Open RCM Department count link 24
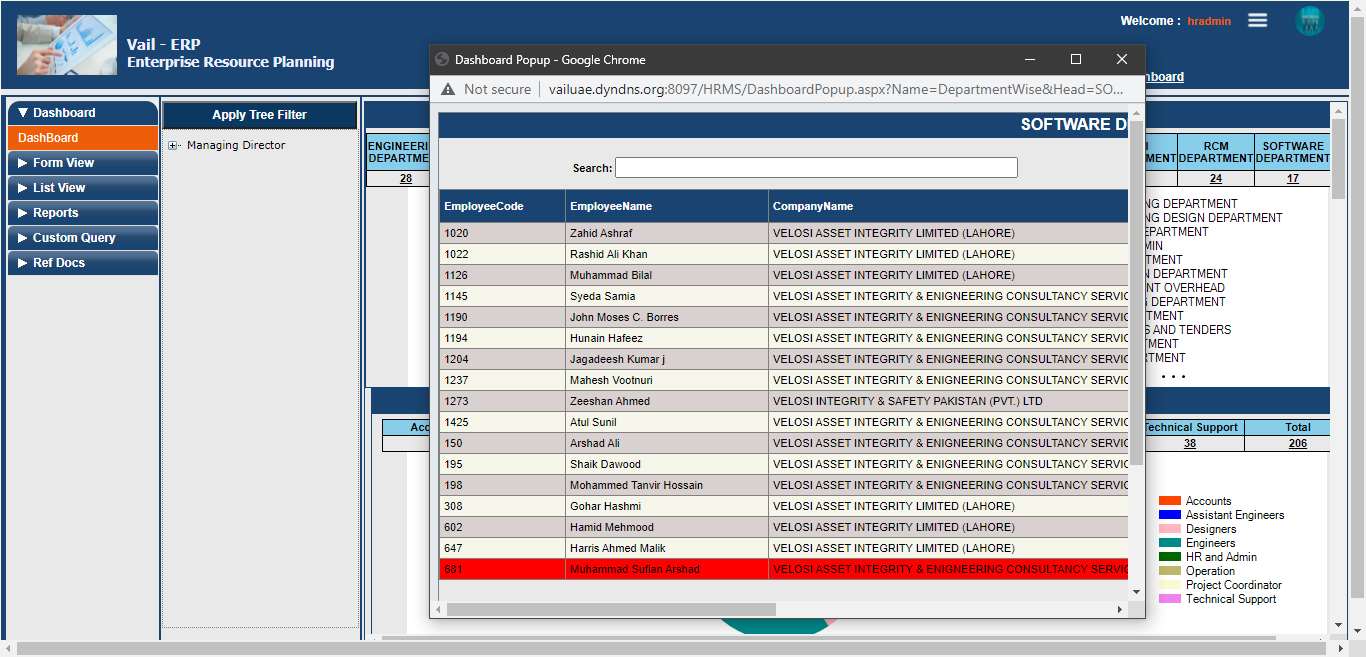Viewport: 1366px width, 657px height. pos(1215,177)
